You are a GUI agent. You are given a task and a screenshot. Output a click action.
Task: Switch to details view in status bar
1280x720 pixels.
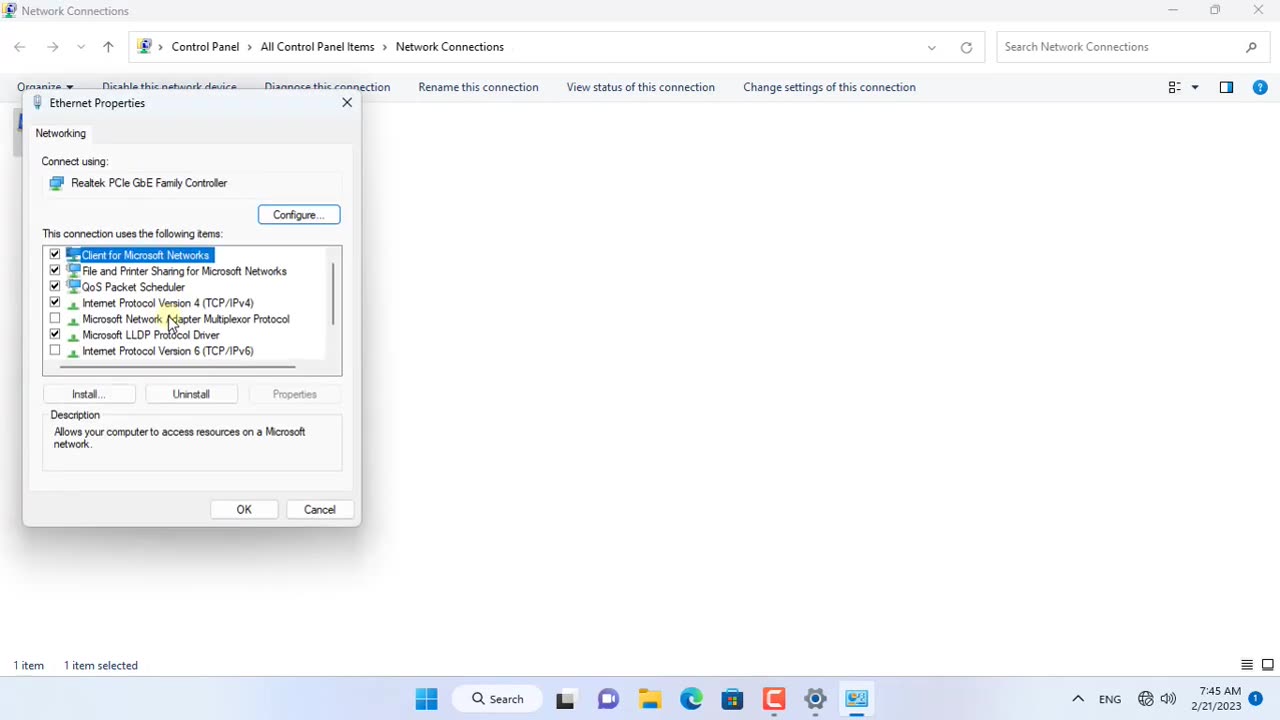(1247, 665)
